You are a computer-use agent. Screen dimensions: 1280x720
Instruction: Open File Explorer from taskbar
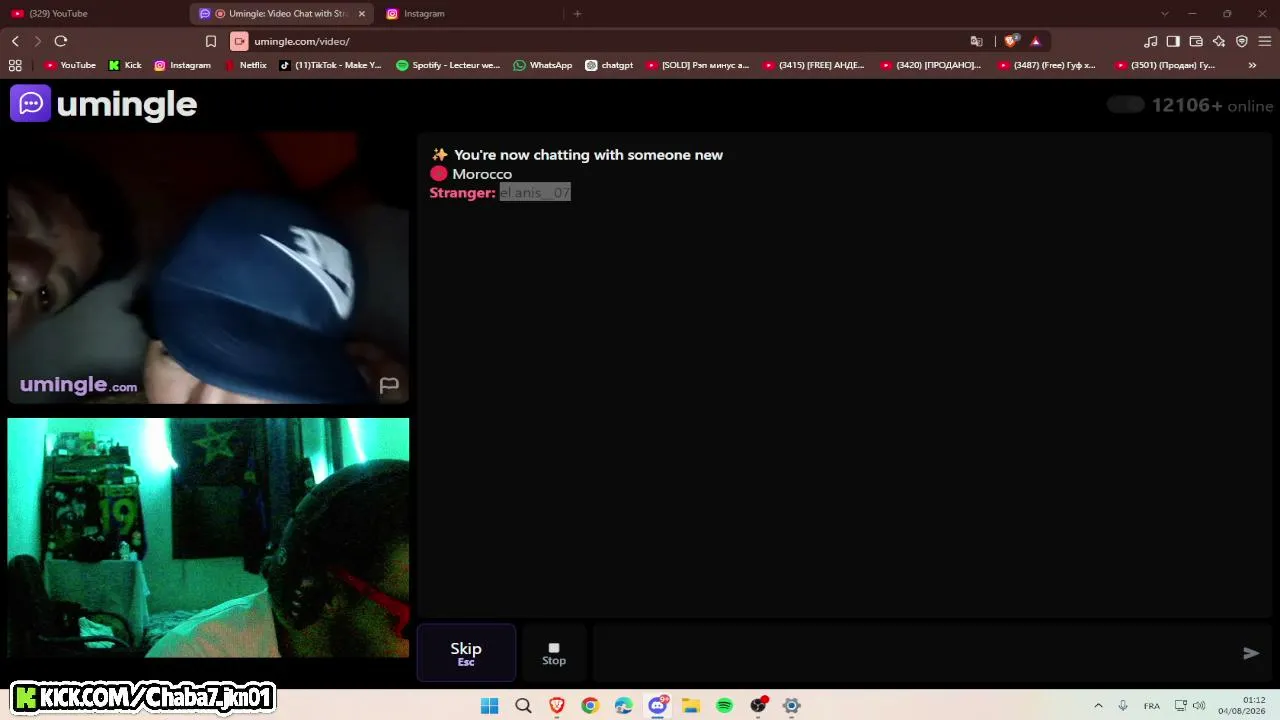point(691,706)
